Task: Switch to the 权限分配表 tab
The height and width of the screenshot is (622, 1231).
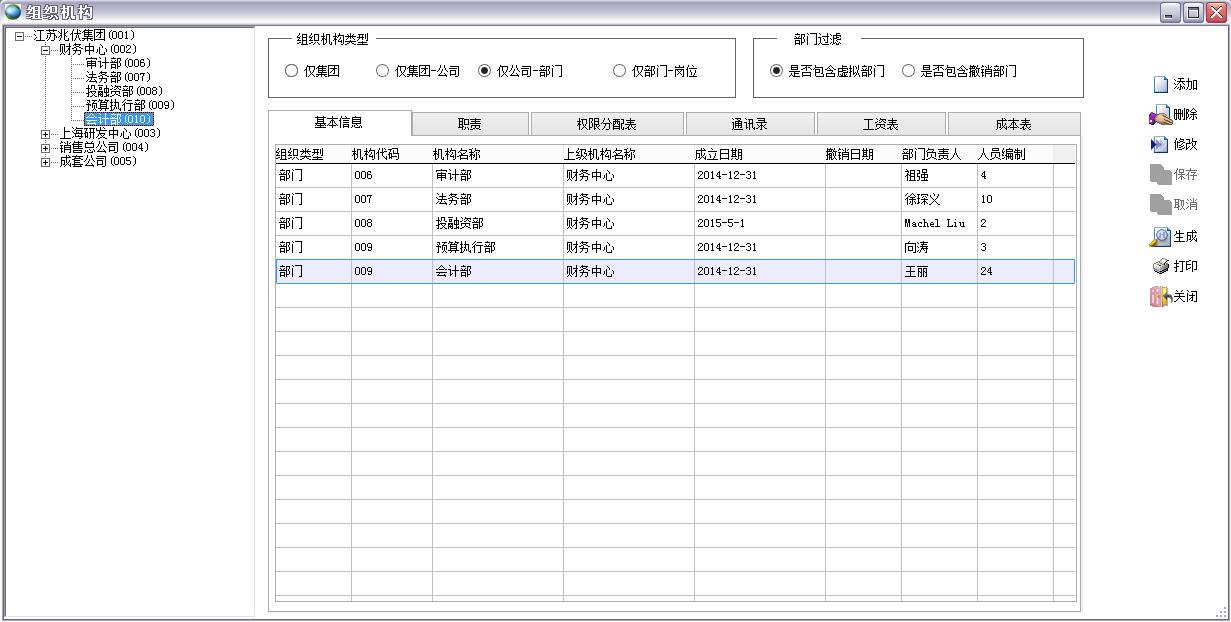Action: [606, 125]
